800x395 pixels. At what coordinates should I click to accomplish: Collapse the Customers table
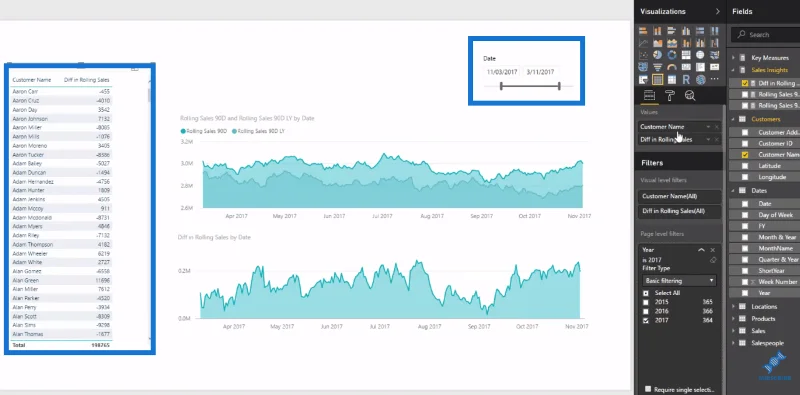[734, 119]
